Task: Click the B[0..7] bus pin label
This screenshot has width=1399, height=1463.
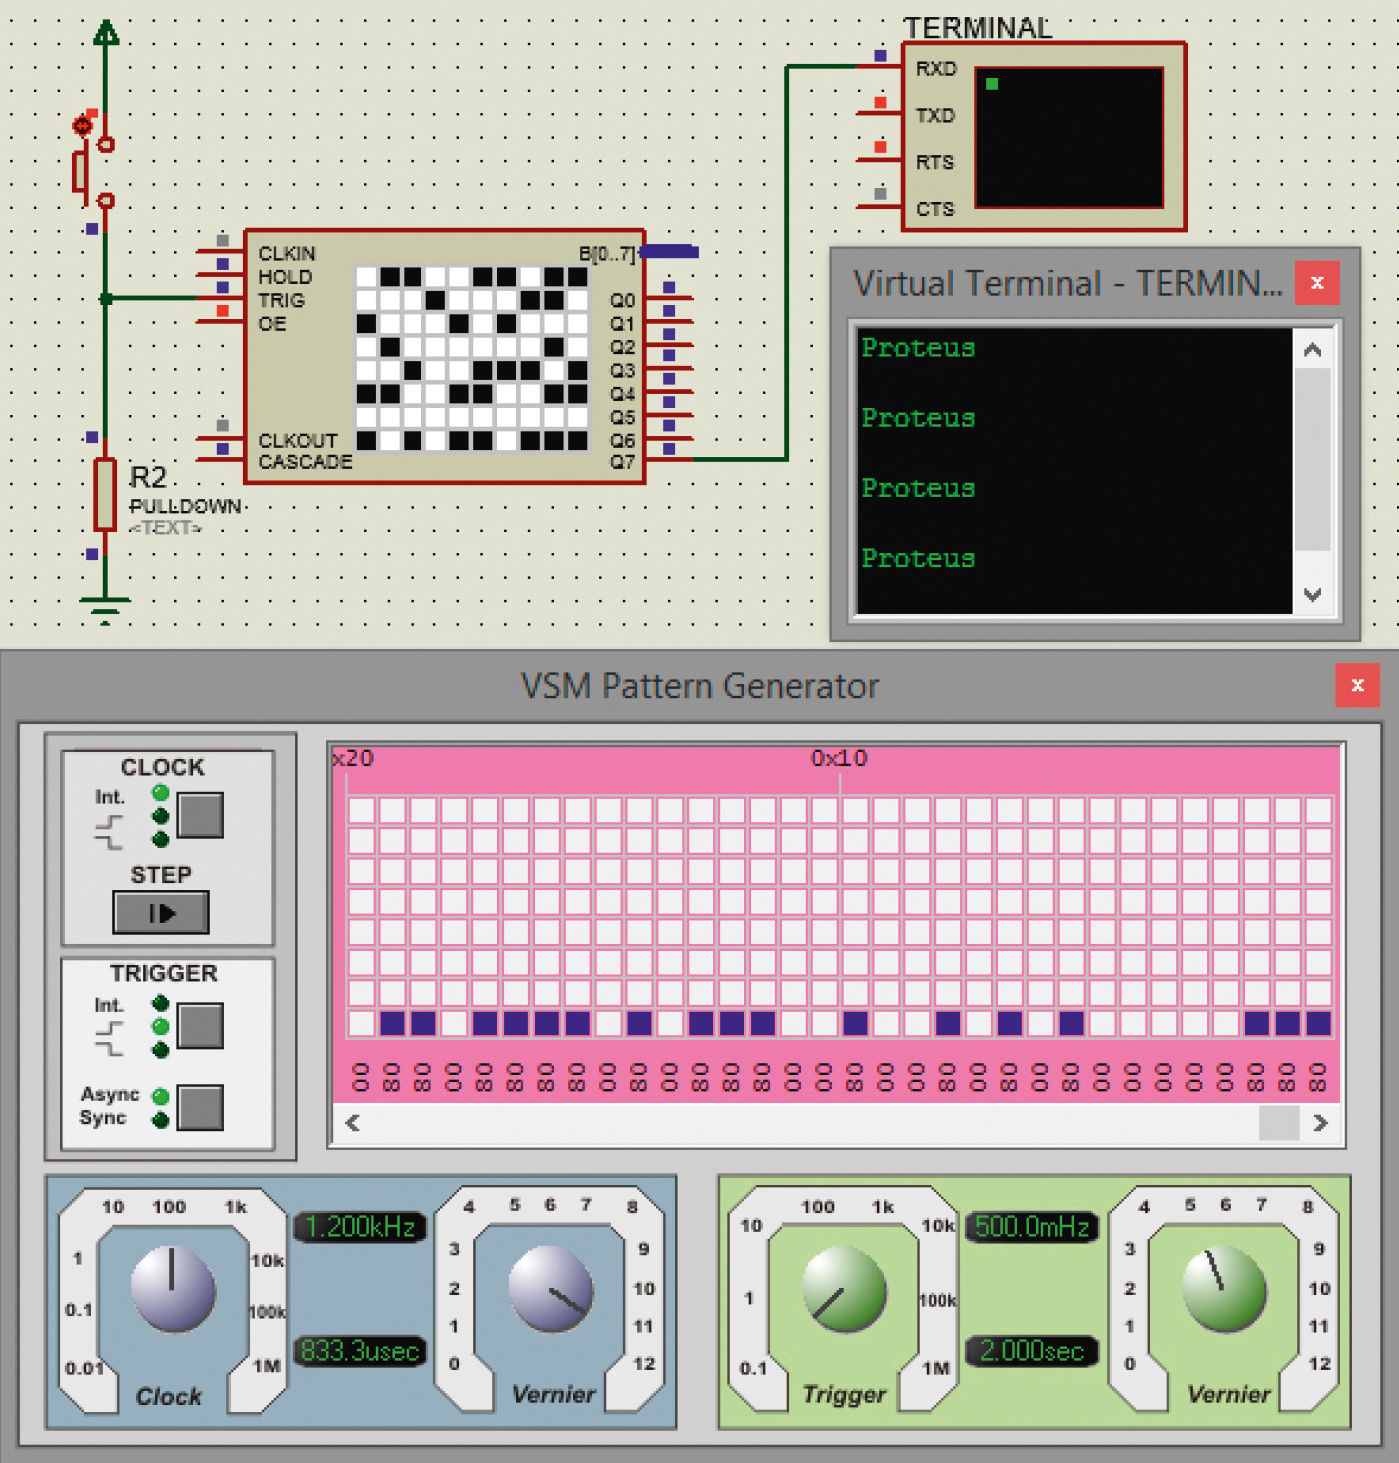Action: pos(607,254)
